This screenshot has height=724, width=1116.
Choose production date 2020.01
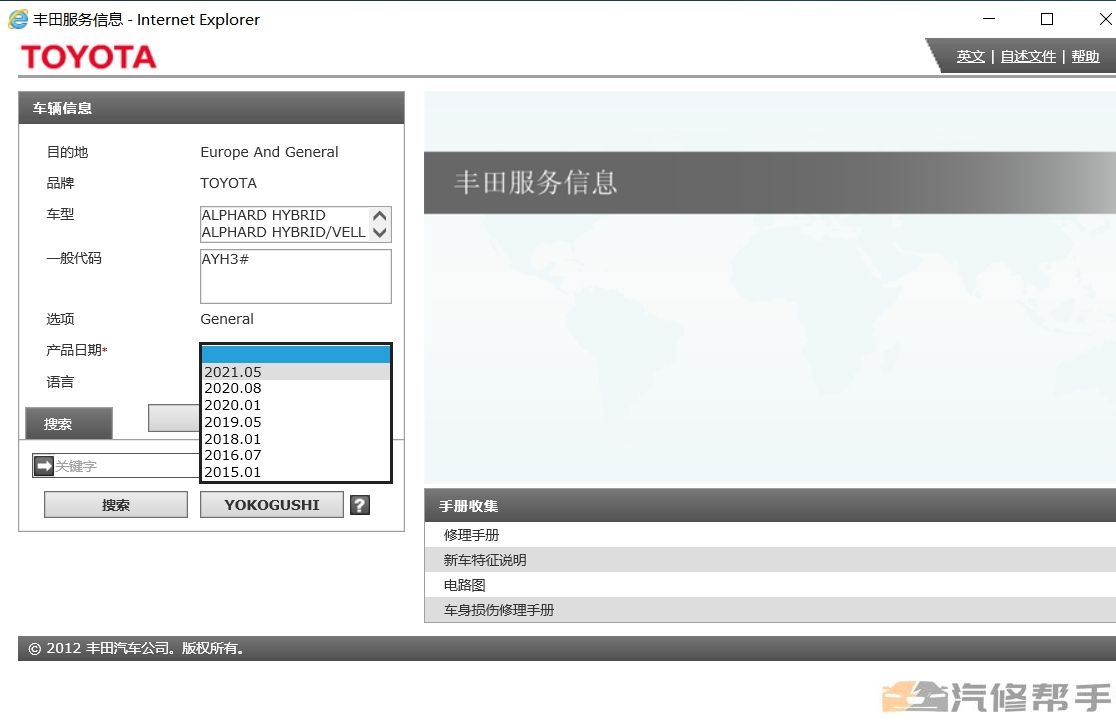click(x=295, y=405)
